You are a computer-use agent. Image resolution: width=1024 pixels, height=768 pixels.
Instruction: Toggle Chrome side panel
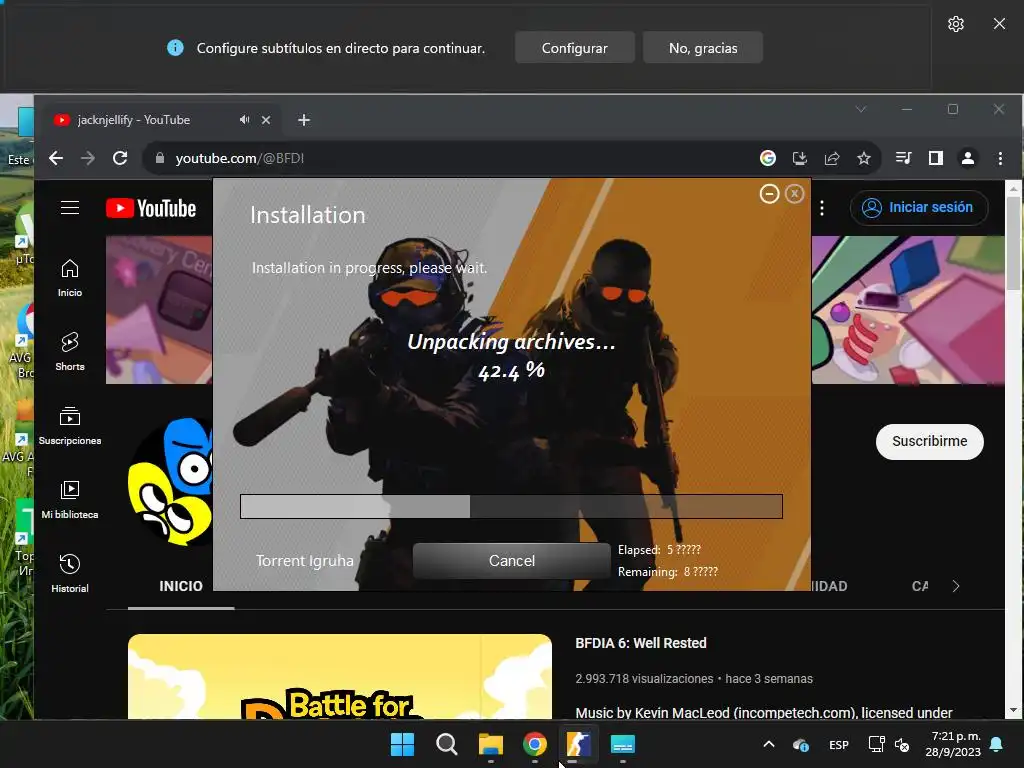[936, 158]
